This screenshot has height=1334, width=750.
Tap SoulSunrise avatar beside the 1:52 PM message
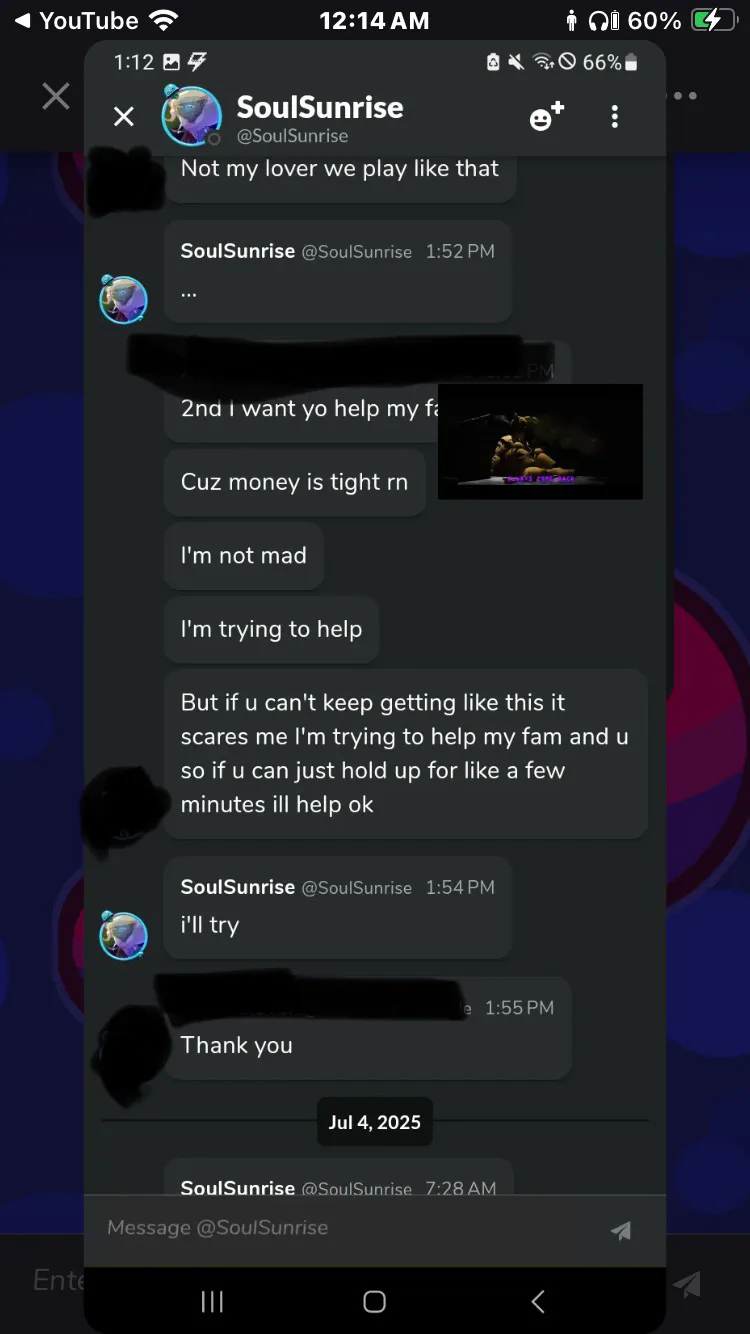(x=123, y=299)
